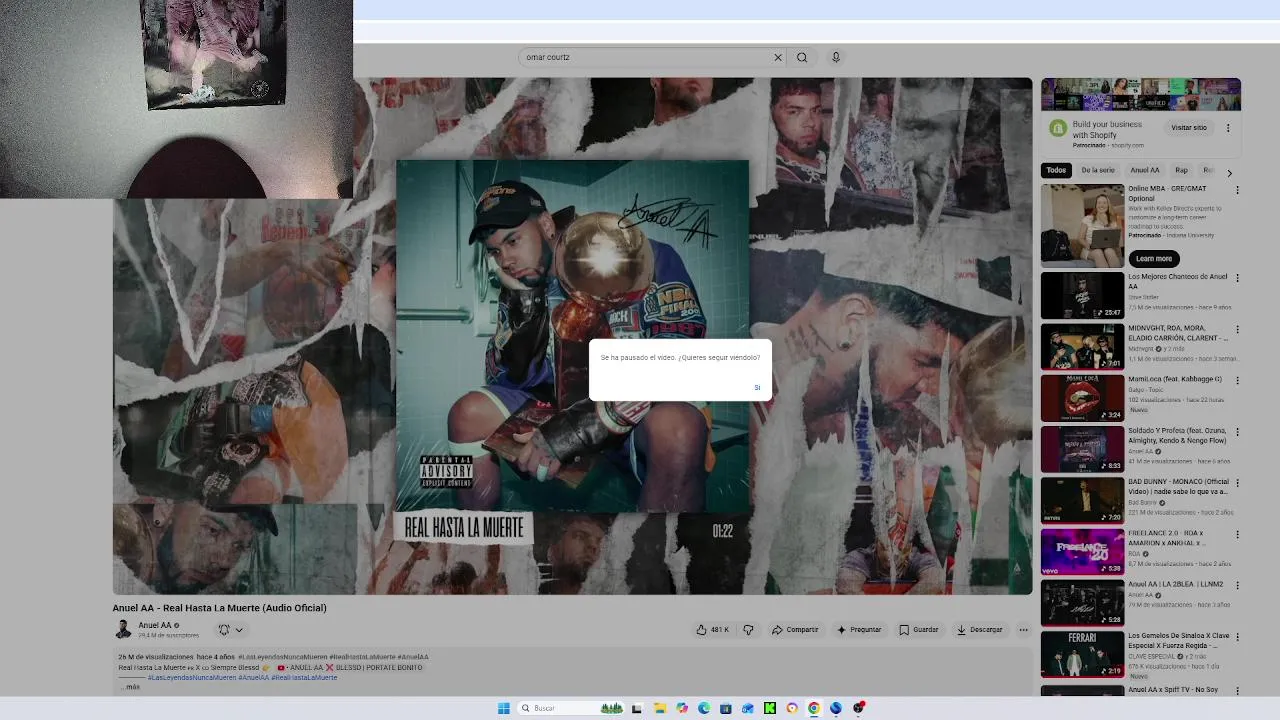1280x720 pixels.
Task: Expand the notification options chevron
Action: click(x=239, y=630)
